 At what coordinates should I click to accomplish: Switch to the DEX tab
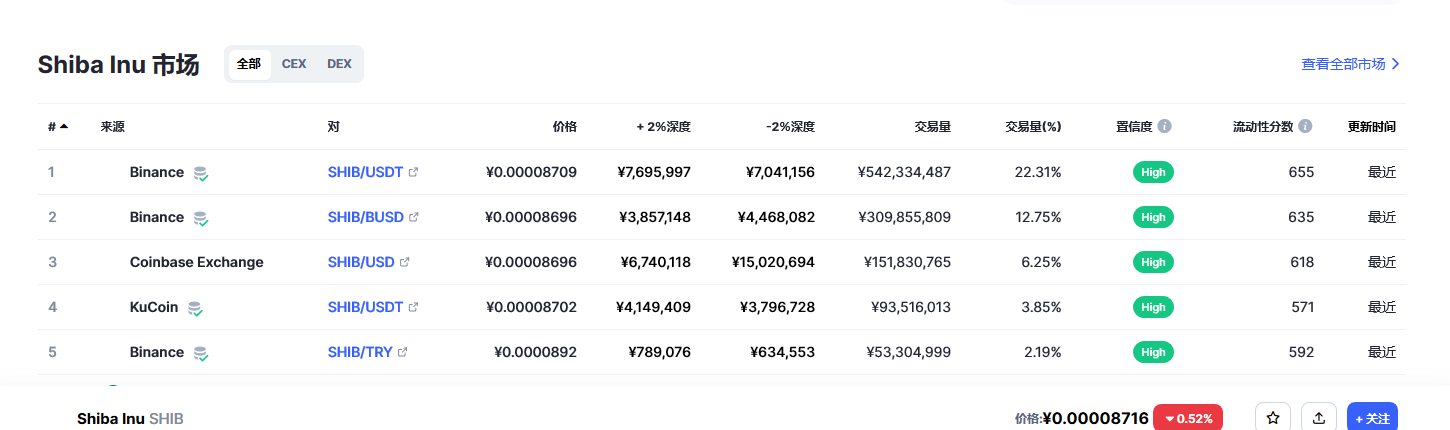tap(339, 64)
